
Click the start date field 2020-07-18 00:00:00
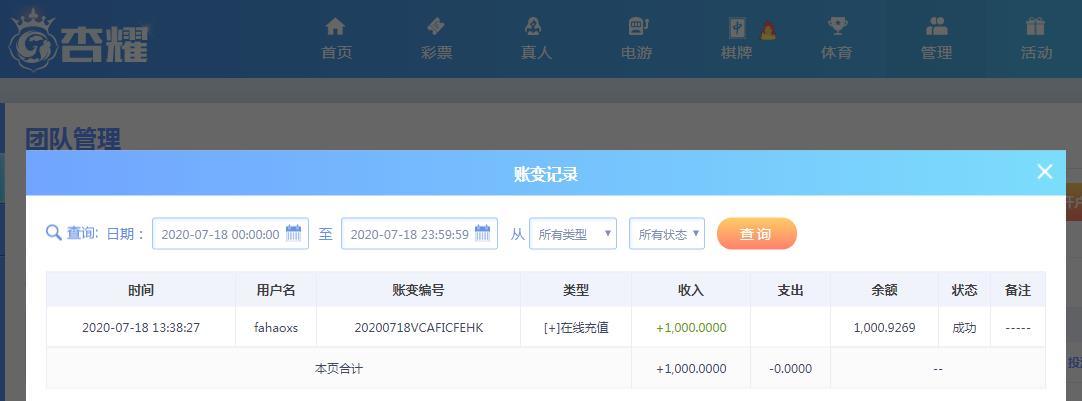[230, 234]
